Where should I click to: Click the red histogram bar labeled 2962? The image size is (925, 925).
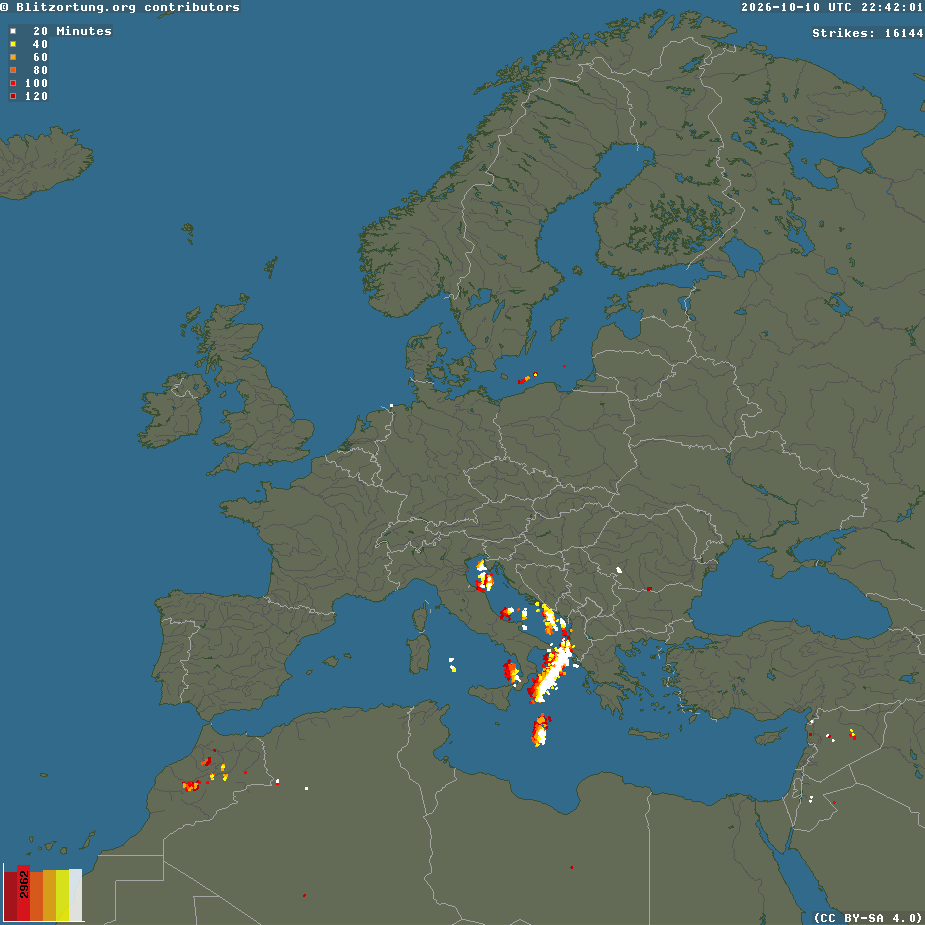(23, 893)
